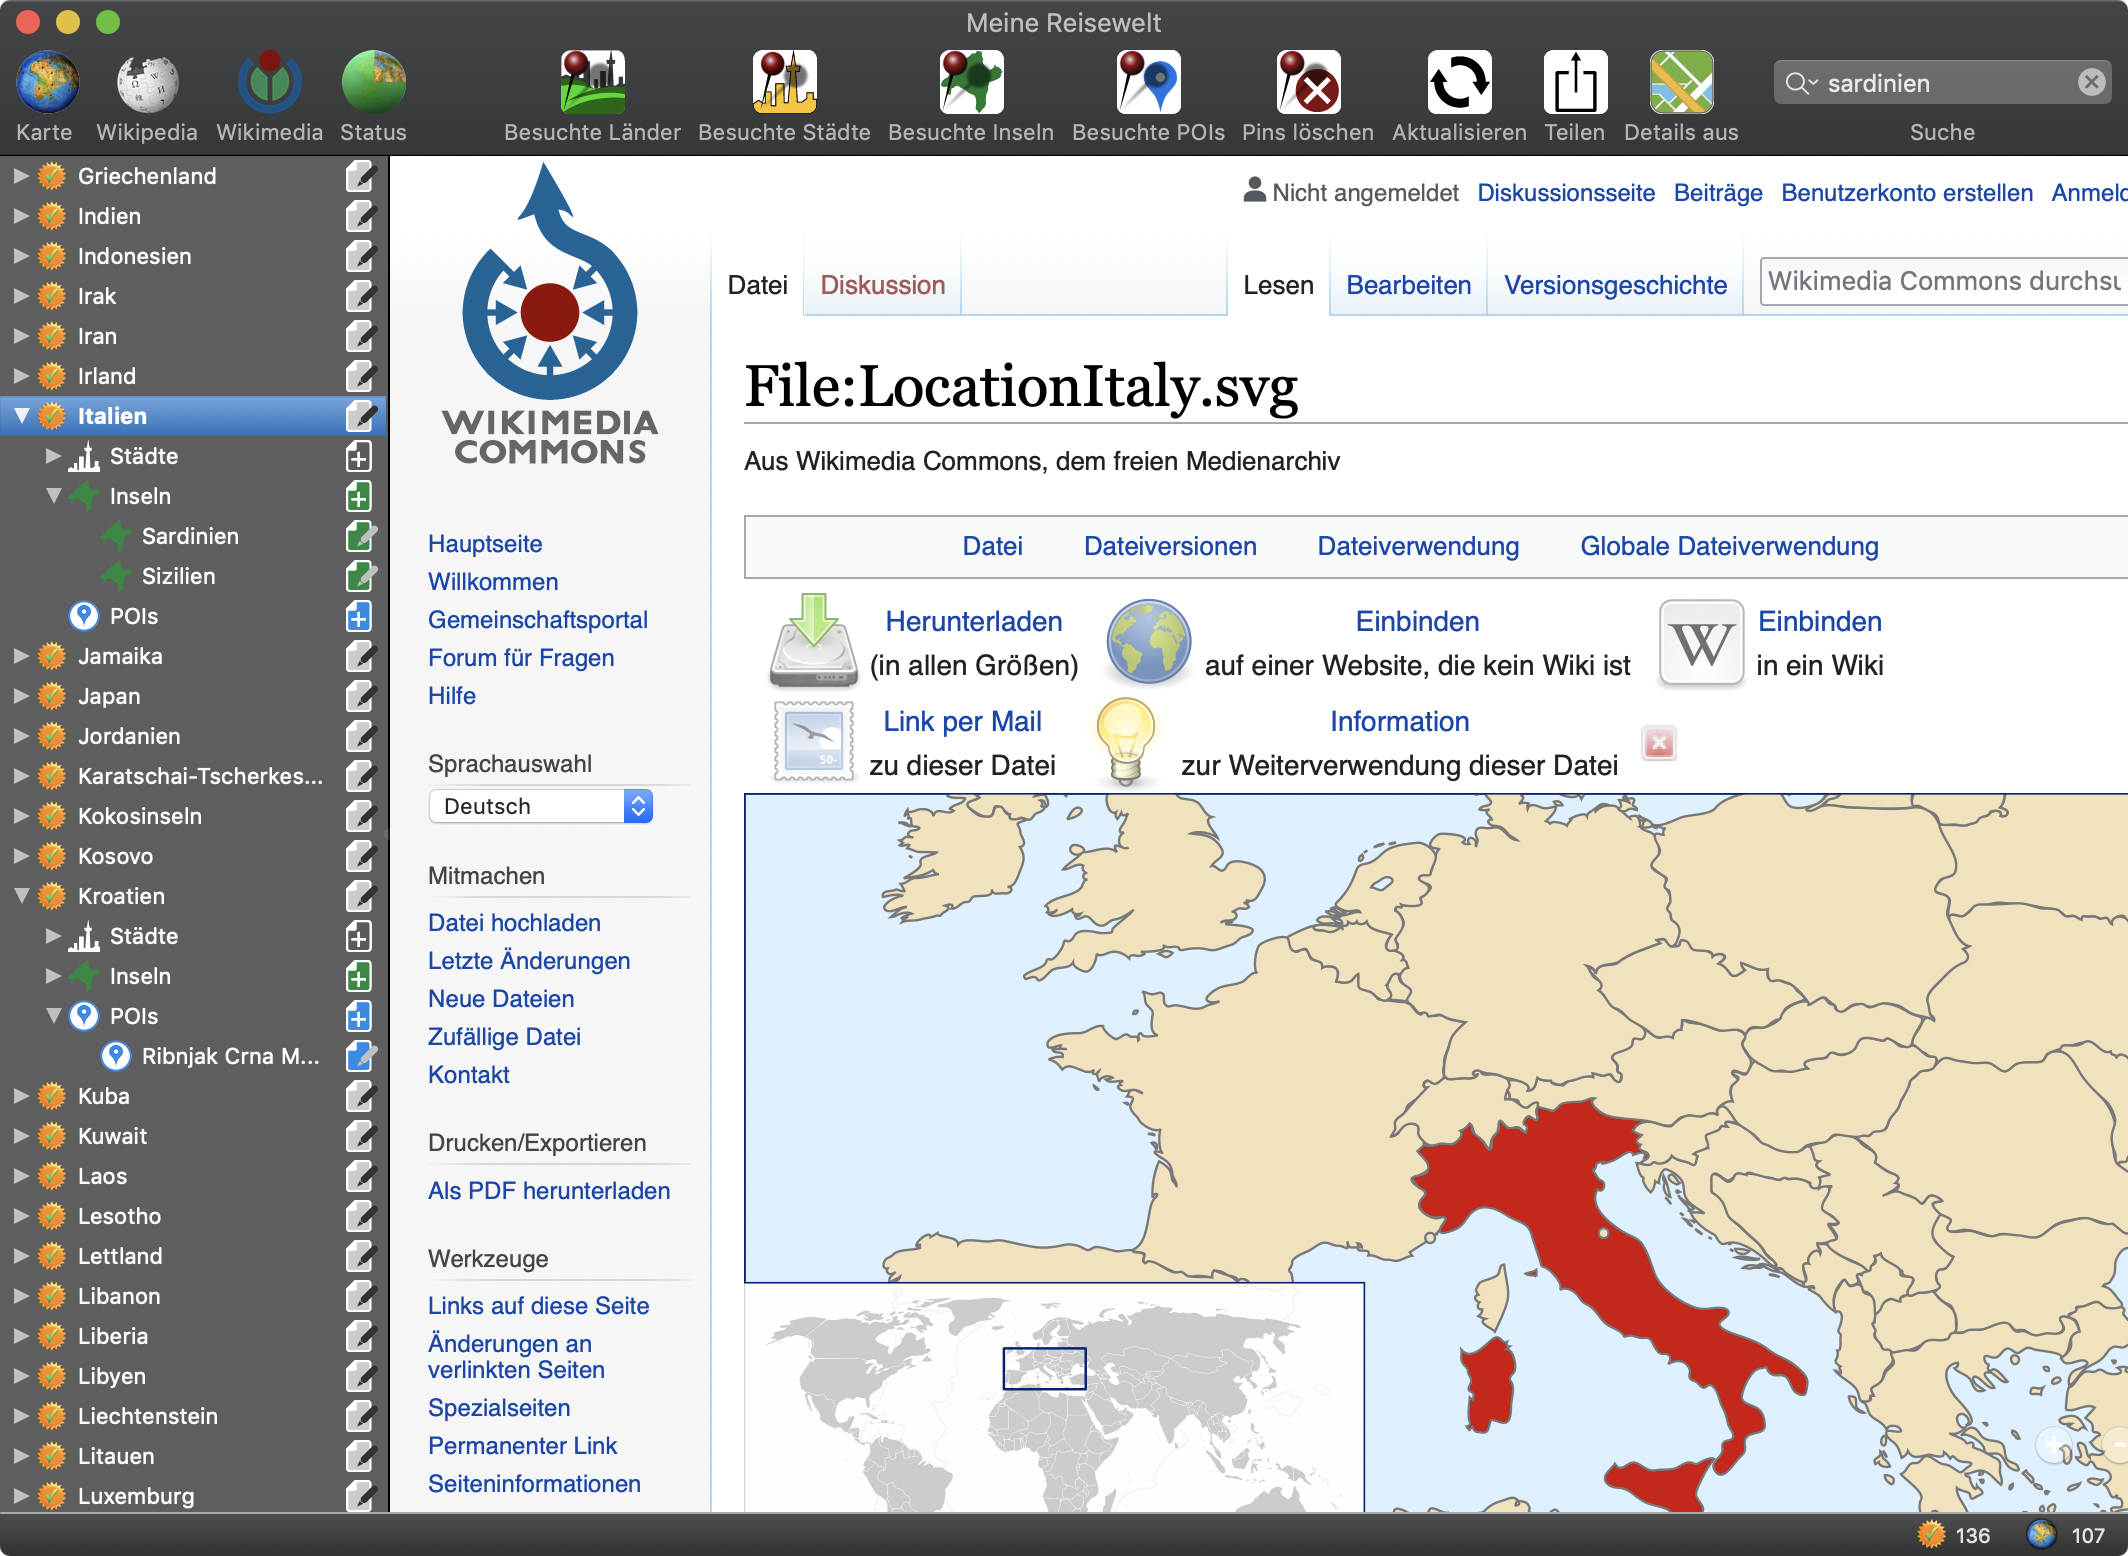The width and height of the screenshot is (2128, 1556).
Task: Click the Link per Mail link
Action: (x=962, y=721)
